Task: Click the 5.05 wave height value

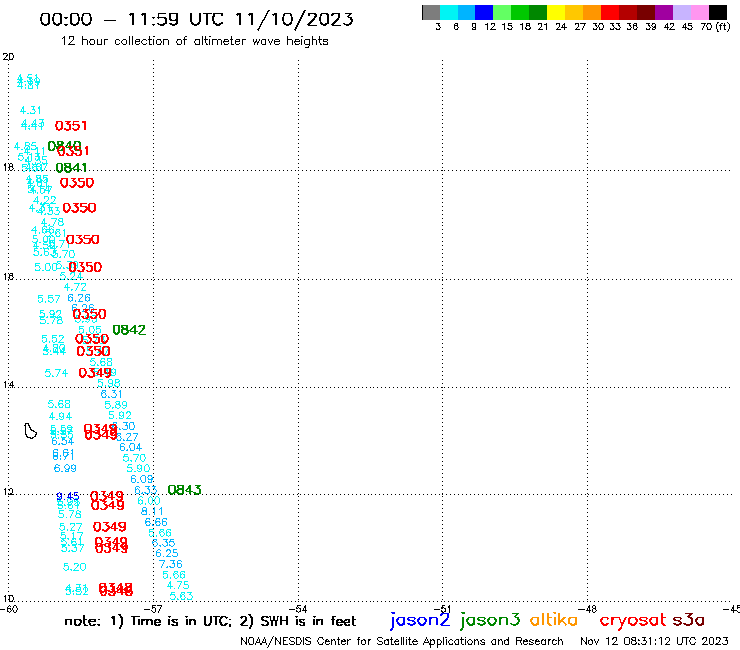Action: pos(90,330)
